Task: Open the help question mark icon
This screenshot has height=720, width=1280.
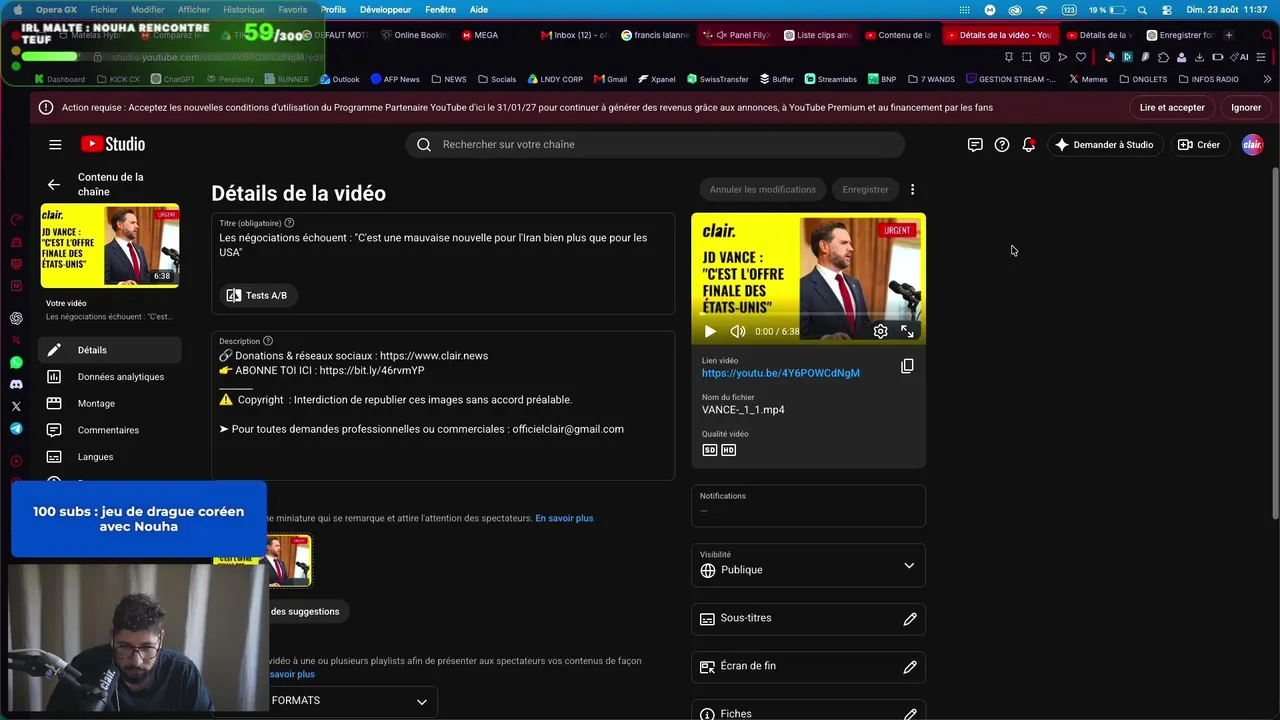Action: 1002,145
